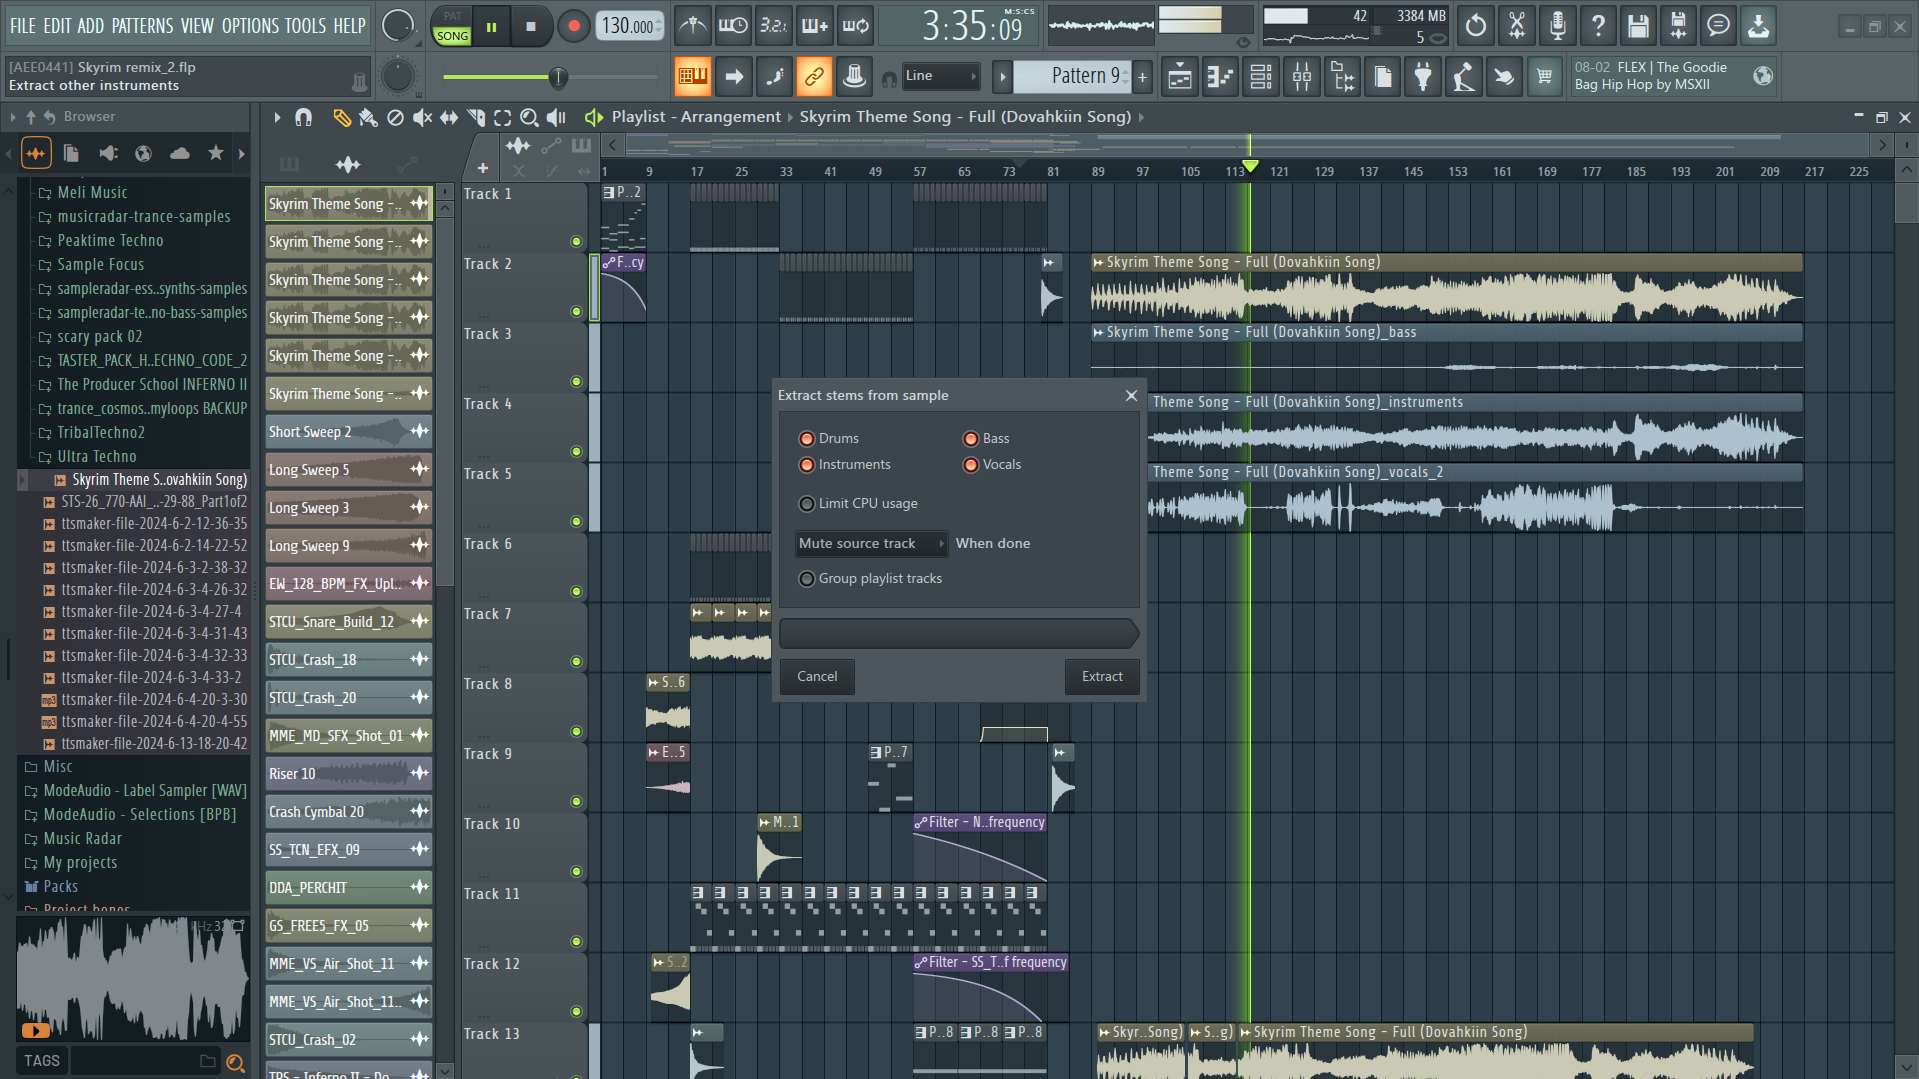Select the browser favorites star tab

coord(216,153)
